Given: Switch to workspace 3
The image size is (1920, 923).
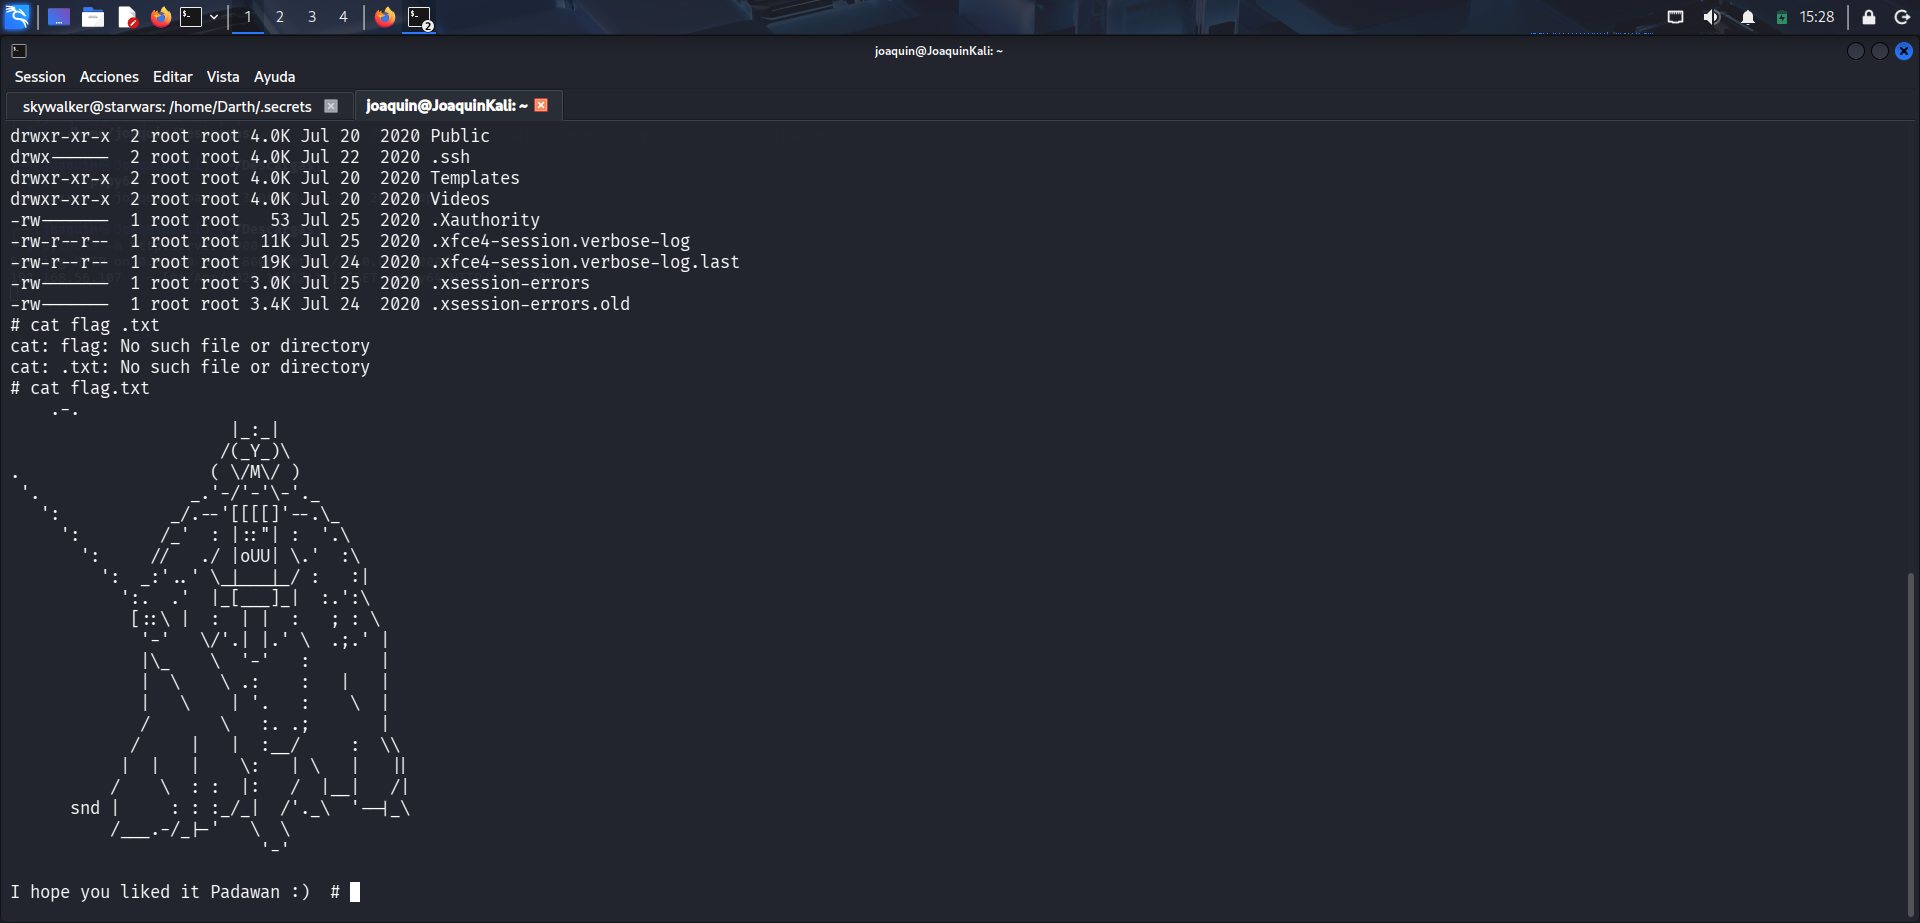Looking at the screenshot, I should [312, 17].
